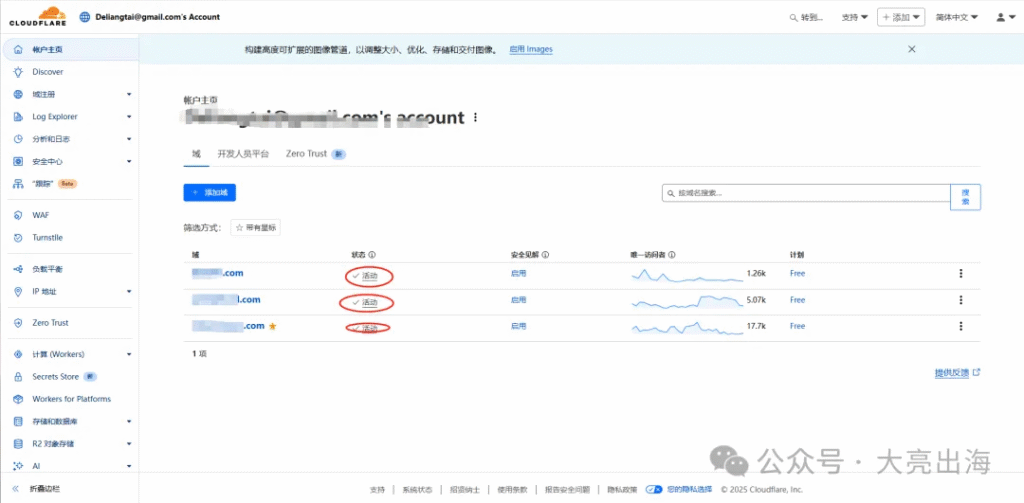Expand the 计算 (Workers) sidebar section
The height and width of the screenshot is (503, 1024).
tap(129, 354)
